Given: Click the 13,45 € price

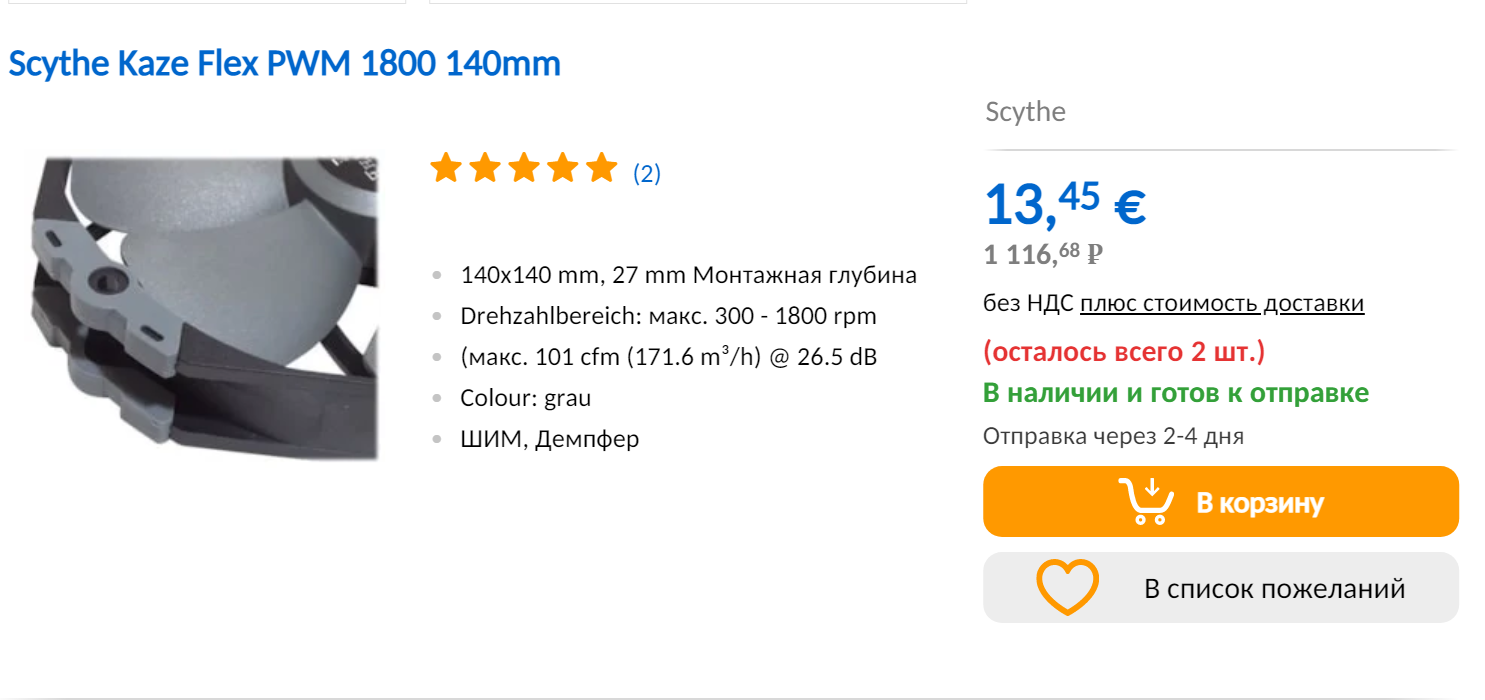Looking at the screenshot, I should (1064, 204).
